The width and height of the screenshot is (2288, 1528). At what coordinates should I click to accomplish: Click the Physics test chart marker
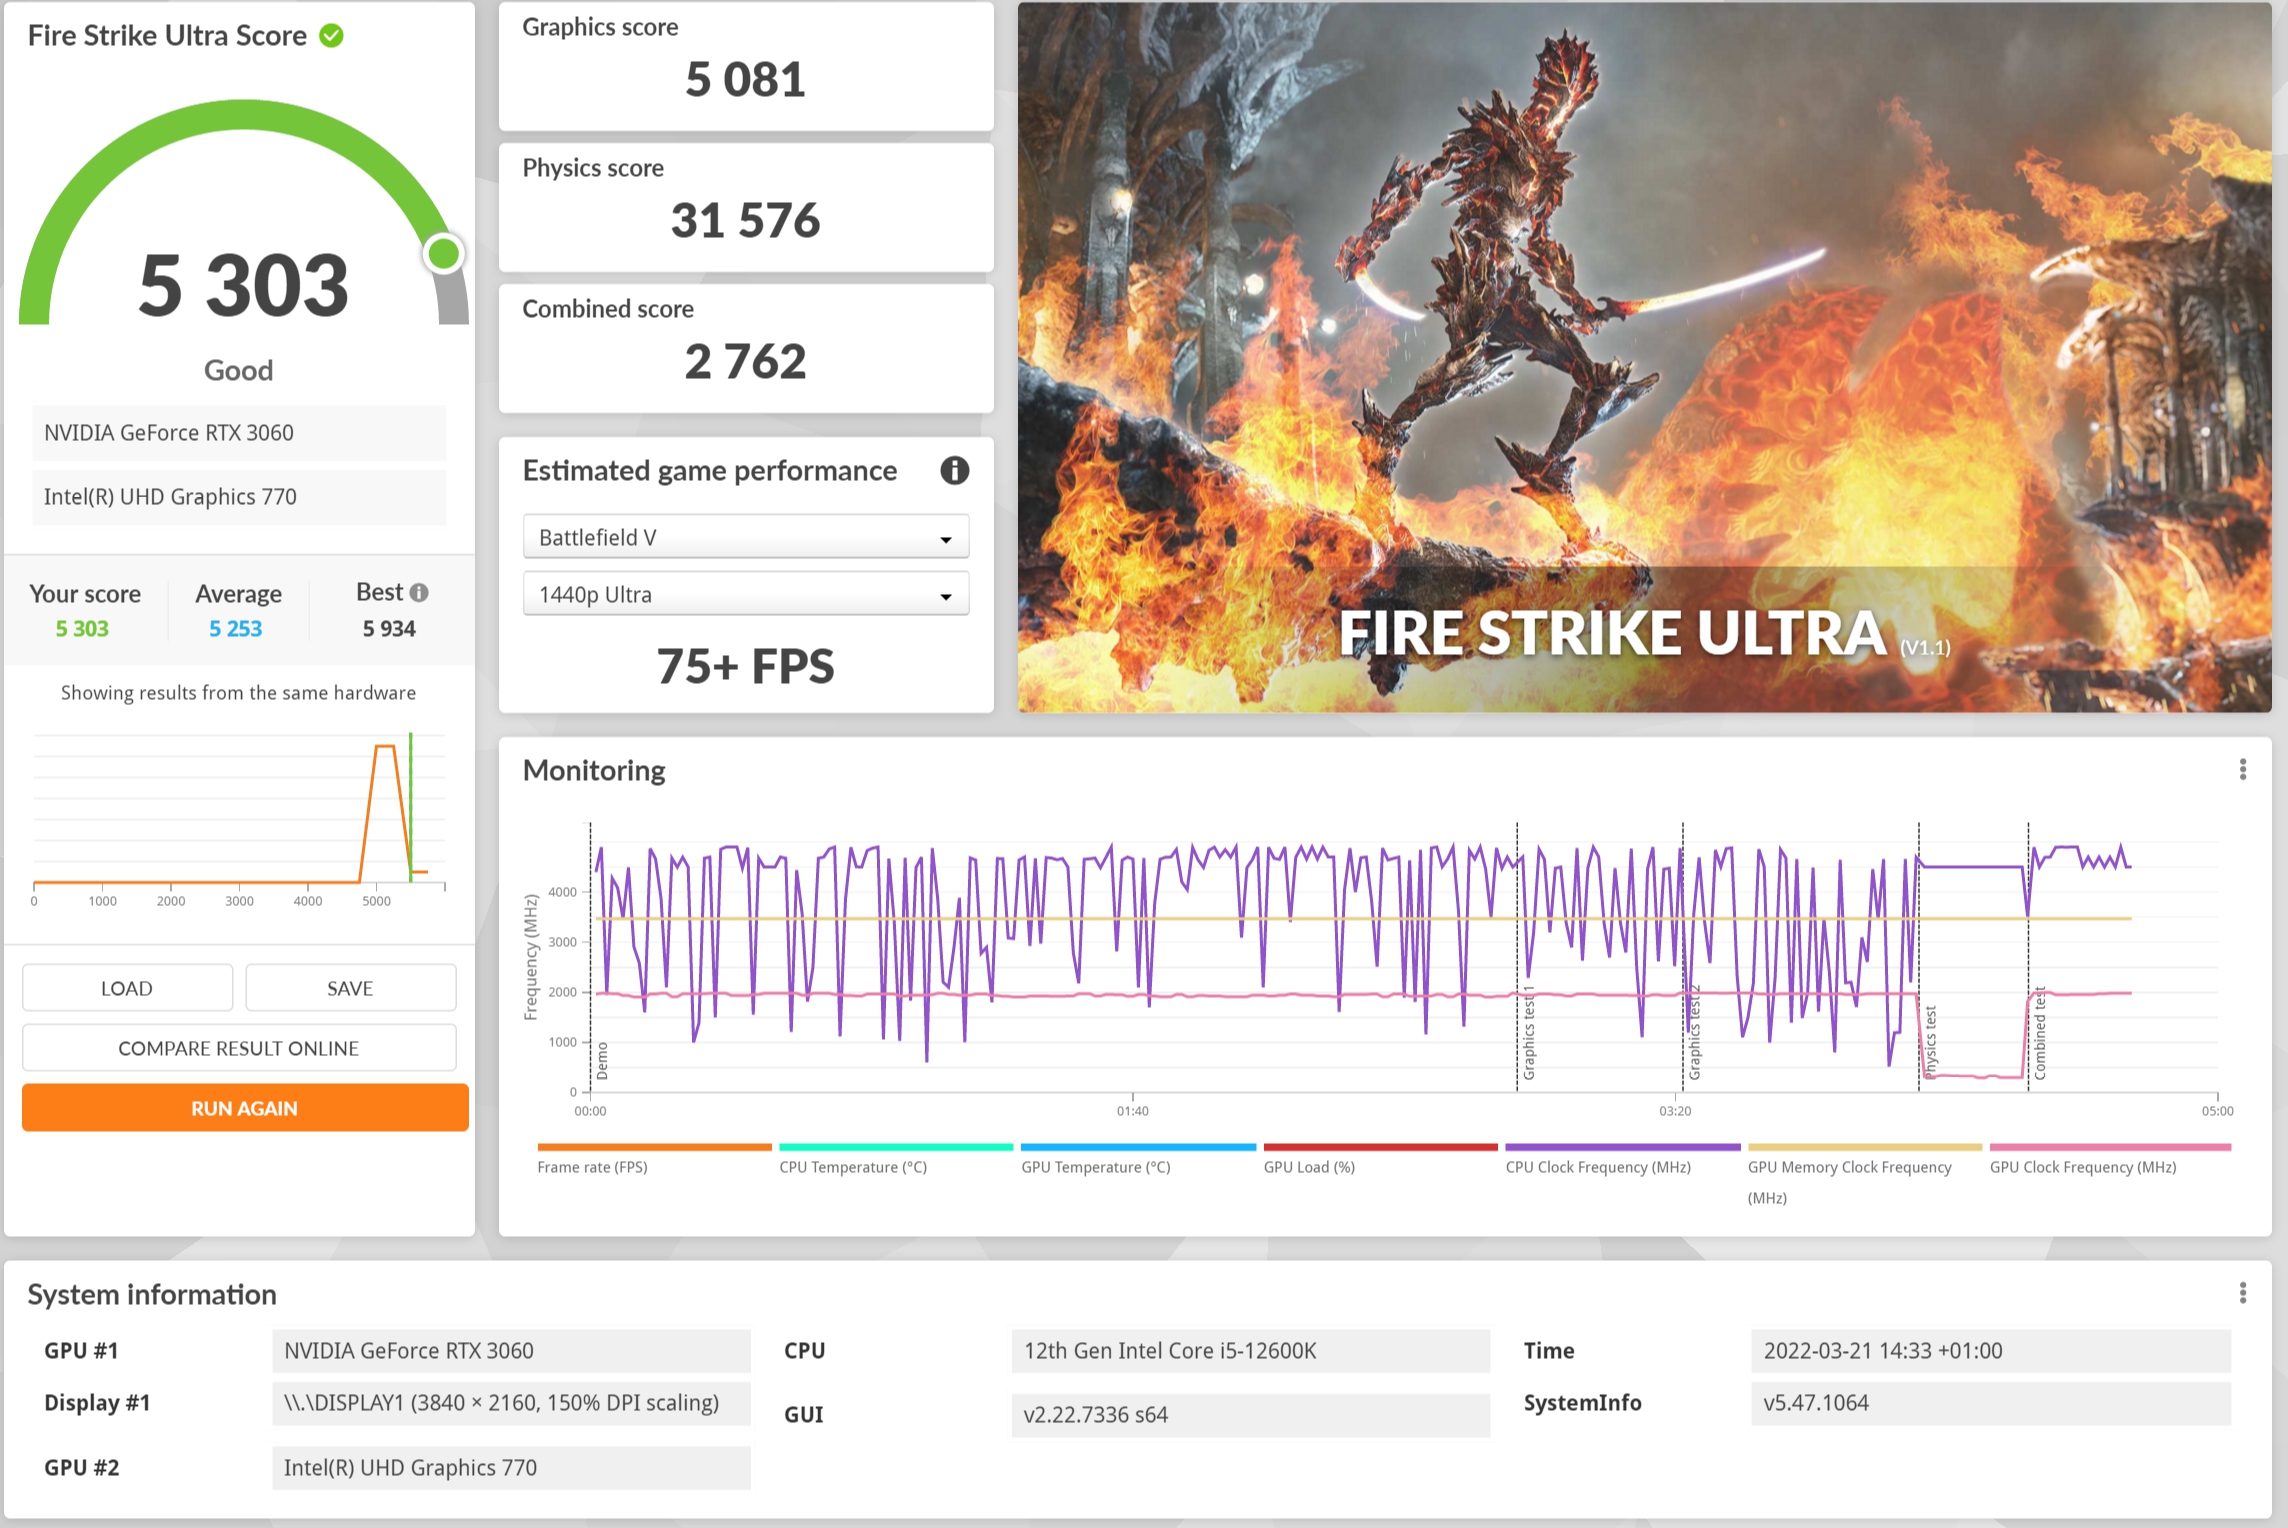(x=1930, y=1043)
